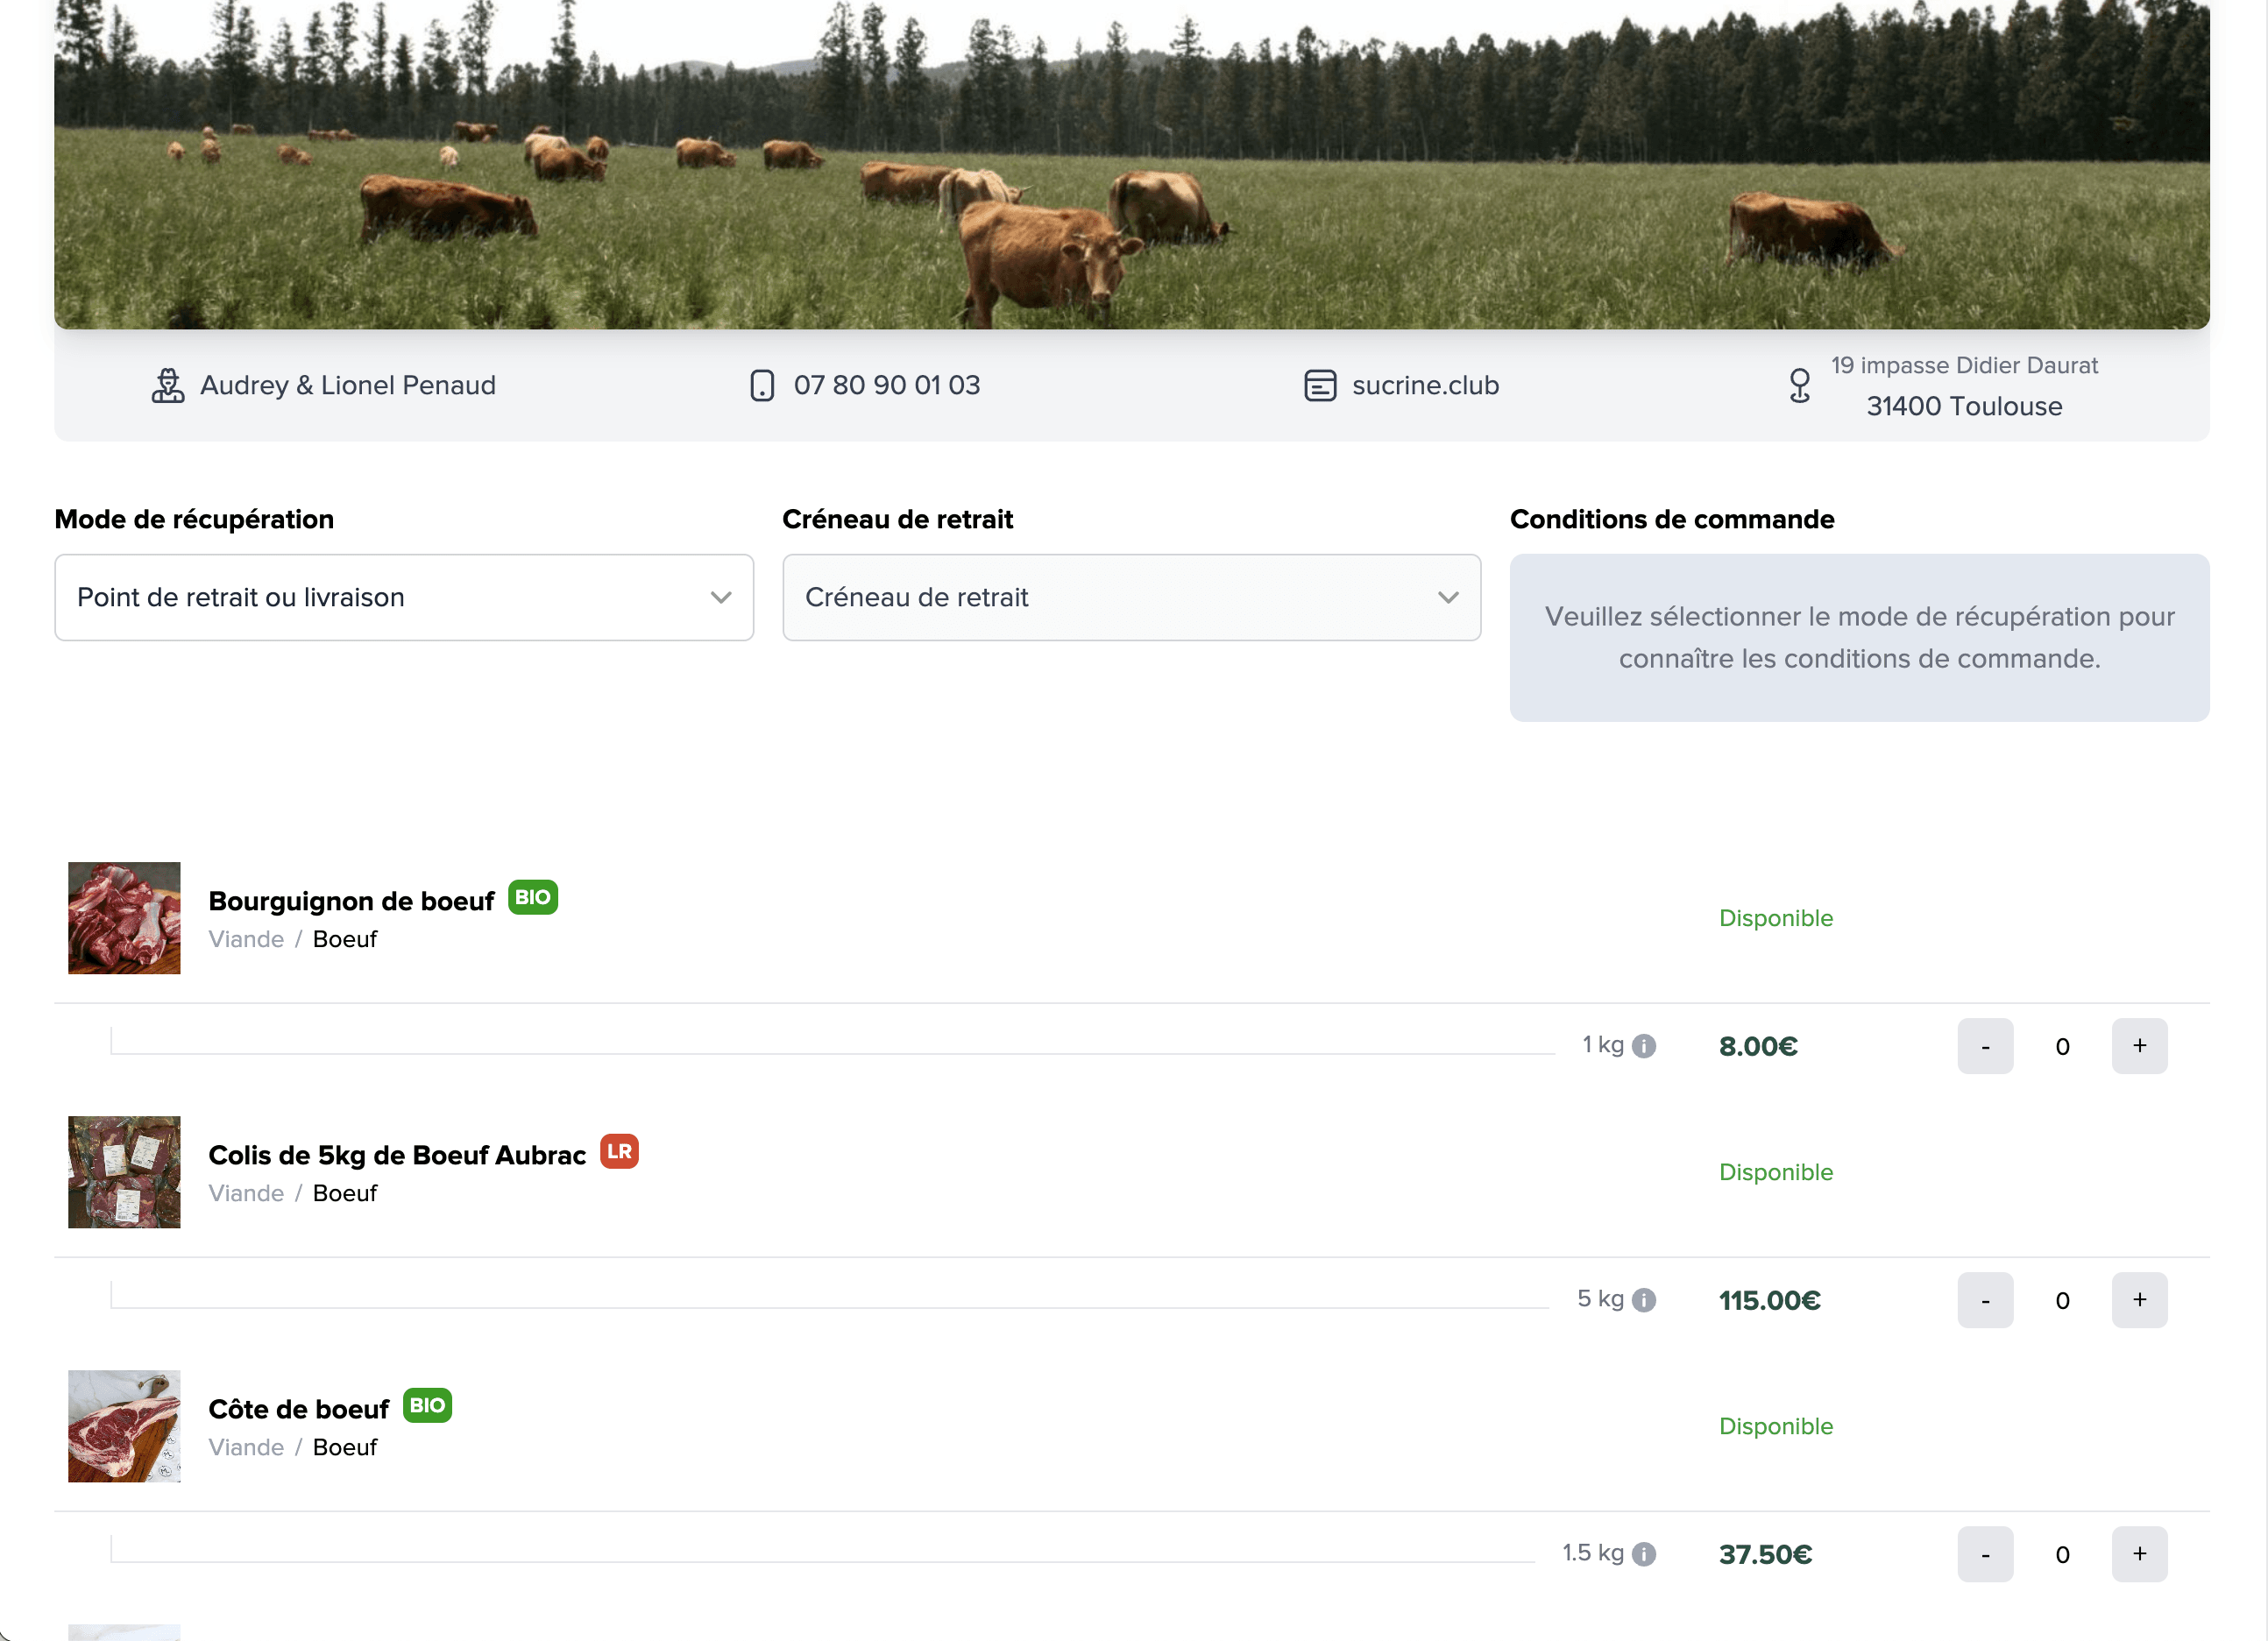Click the Bourguignon de boeuf product title
This screenshot has height=1641, width=2268.
tap(351, 901)
